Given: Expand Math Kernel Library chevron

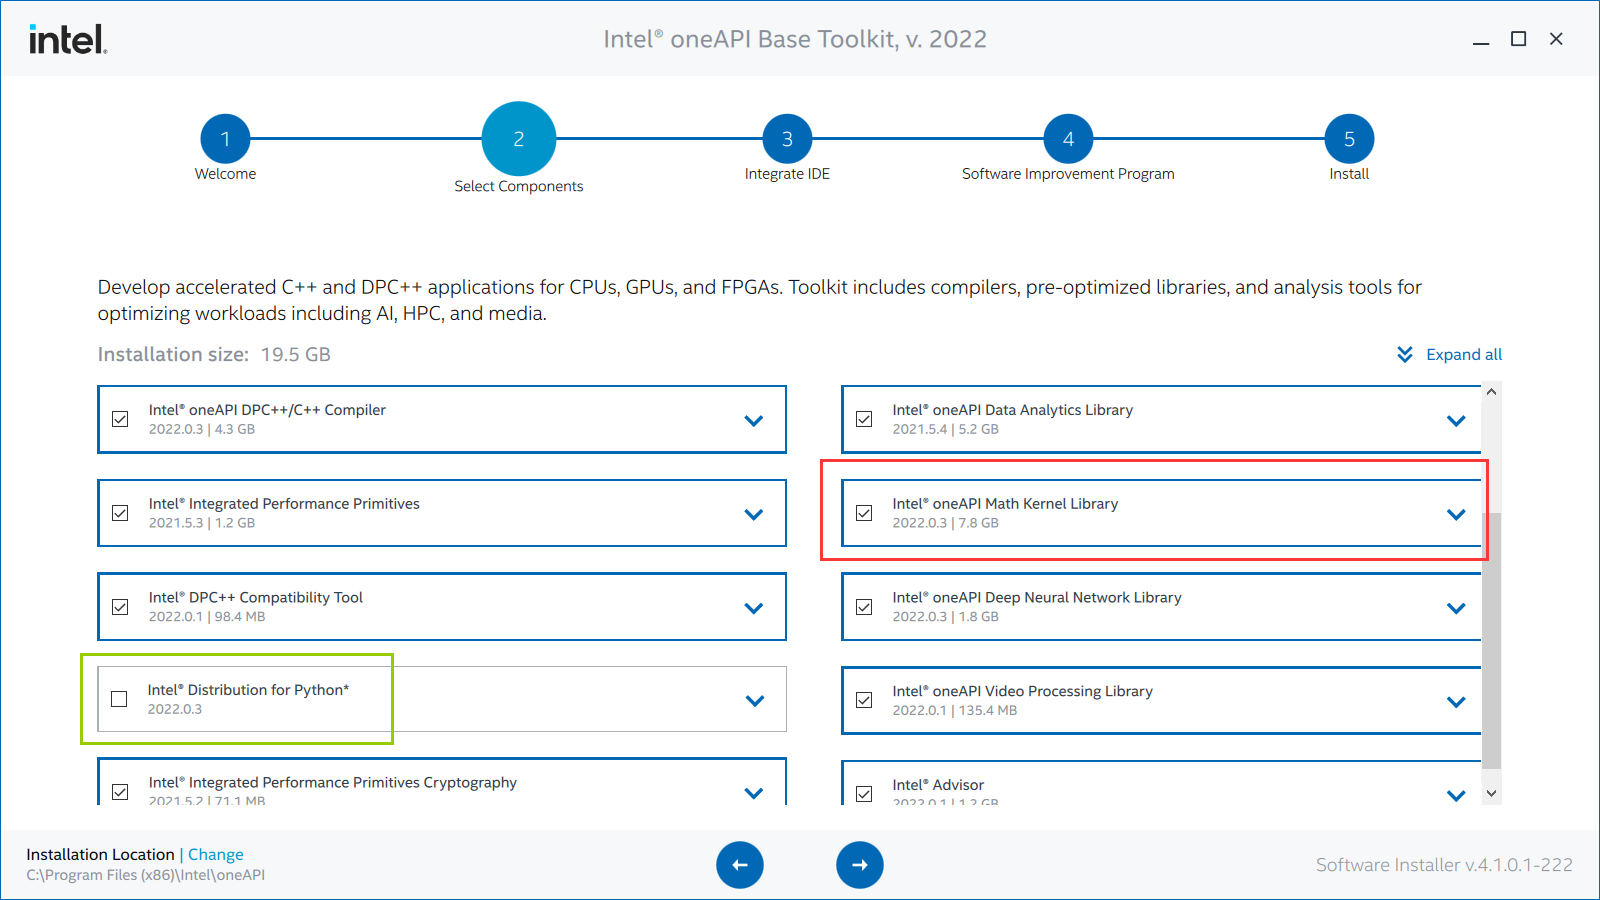Looking at the screenshot, I should click(x=1456, y=515).
